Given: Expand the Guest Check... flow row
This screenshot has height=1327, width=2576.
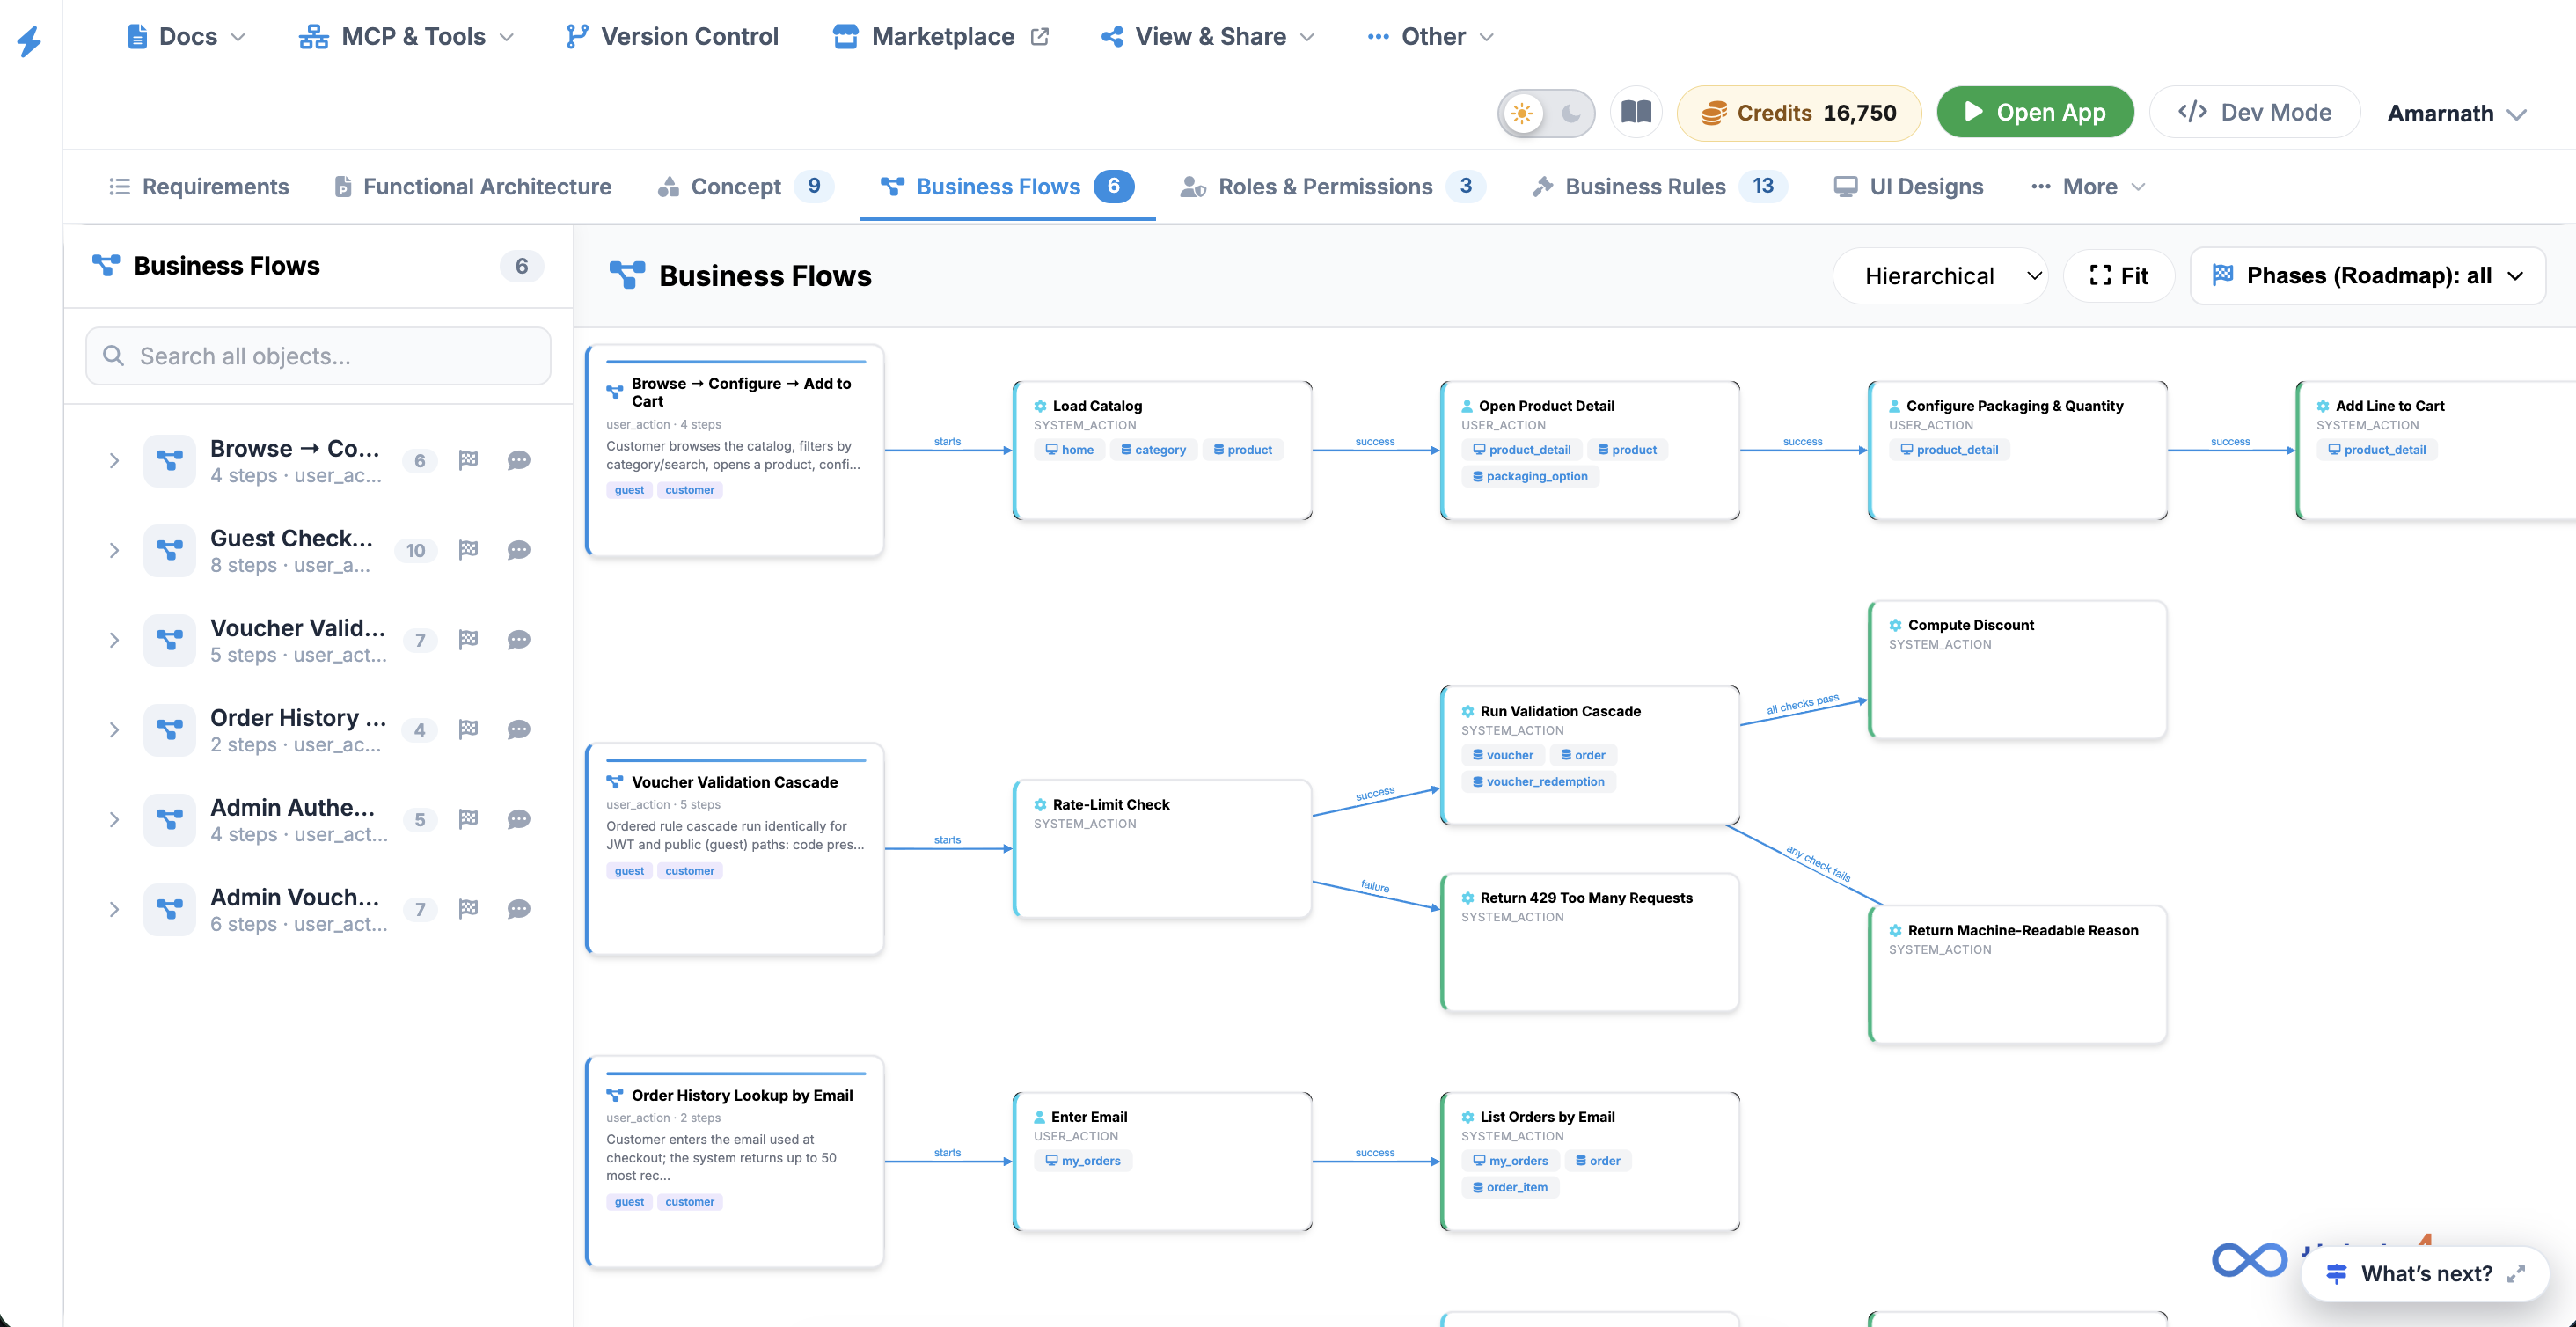Looking at the screenshot, I should click(114, 550).
